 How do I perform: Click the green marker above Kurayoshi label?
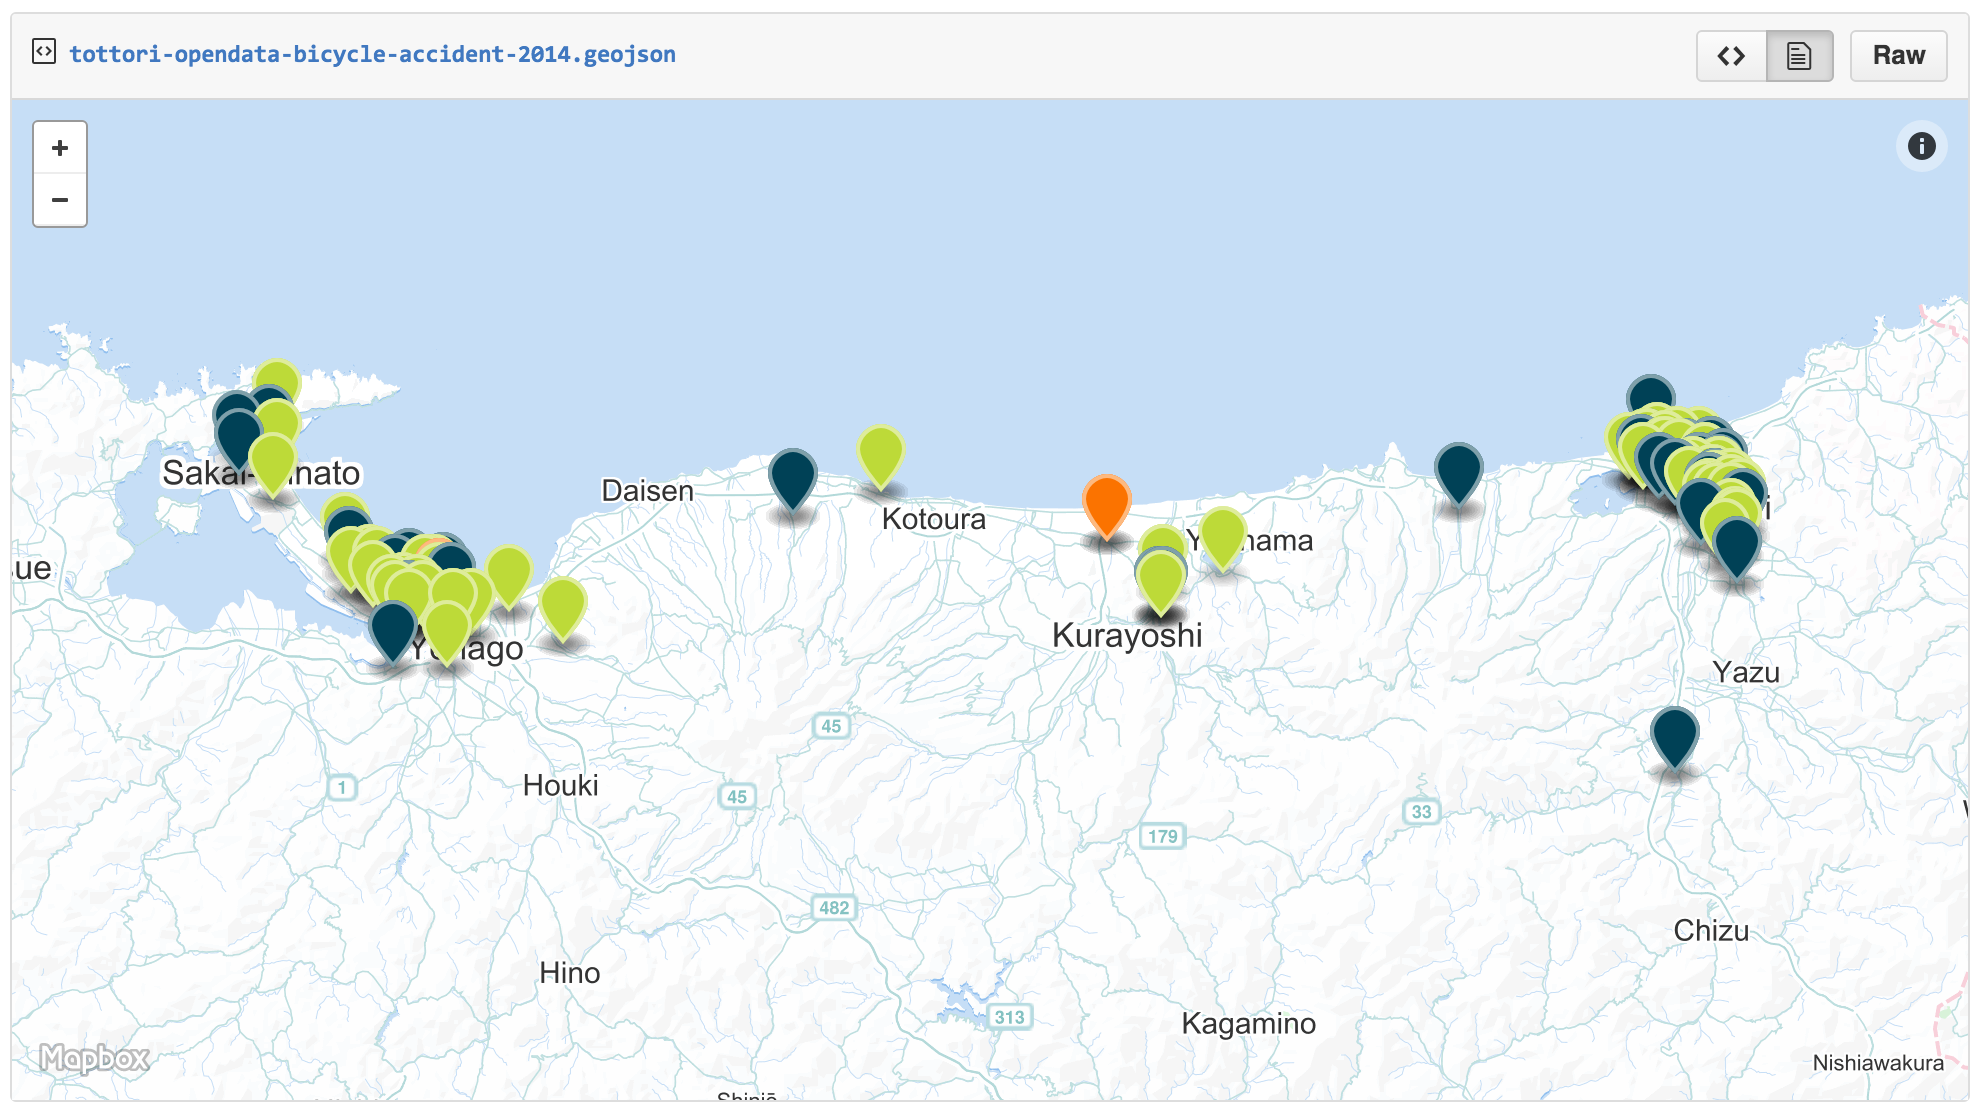[x=1160, y=580]
